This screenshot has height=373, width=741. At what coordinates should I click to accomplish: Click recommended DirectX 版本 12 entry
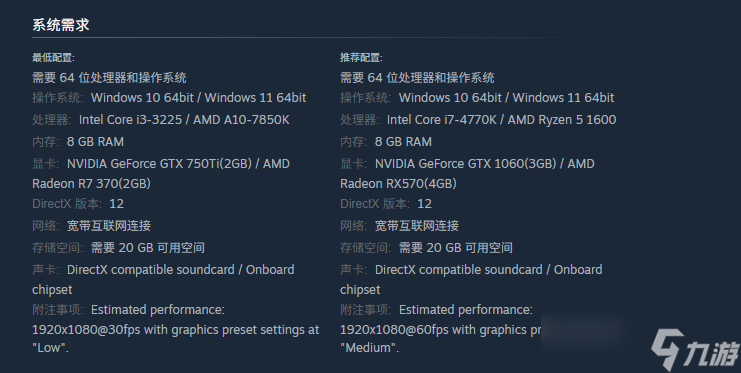pos(386,204)
